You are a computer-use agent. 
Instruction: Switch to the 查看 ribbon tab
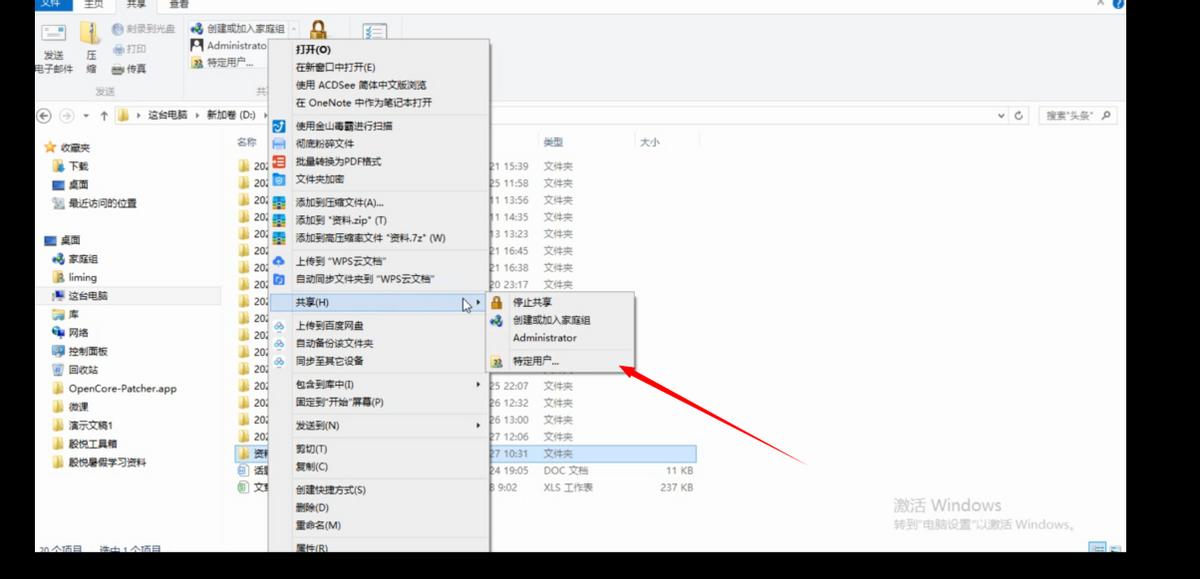[177, 7]
